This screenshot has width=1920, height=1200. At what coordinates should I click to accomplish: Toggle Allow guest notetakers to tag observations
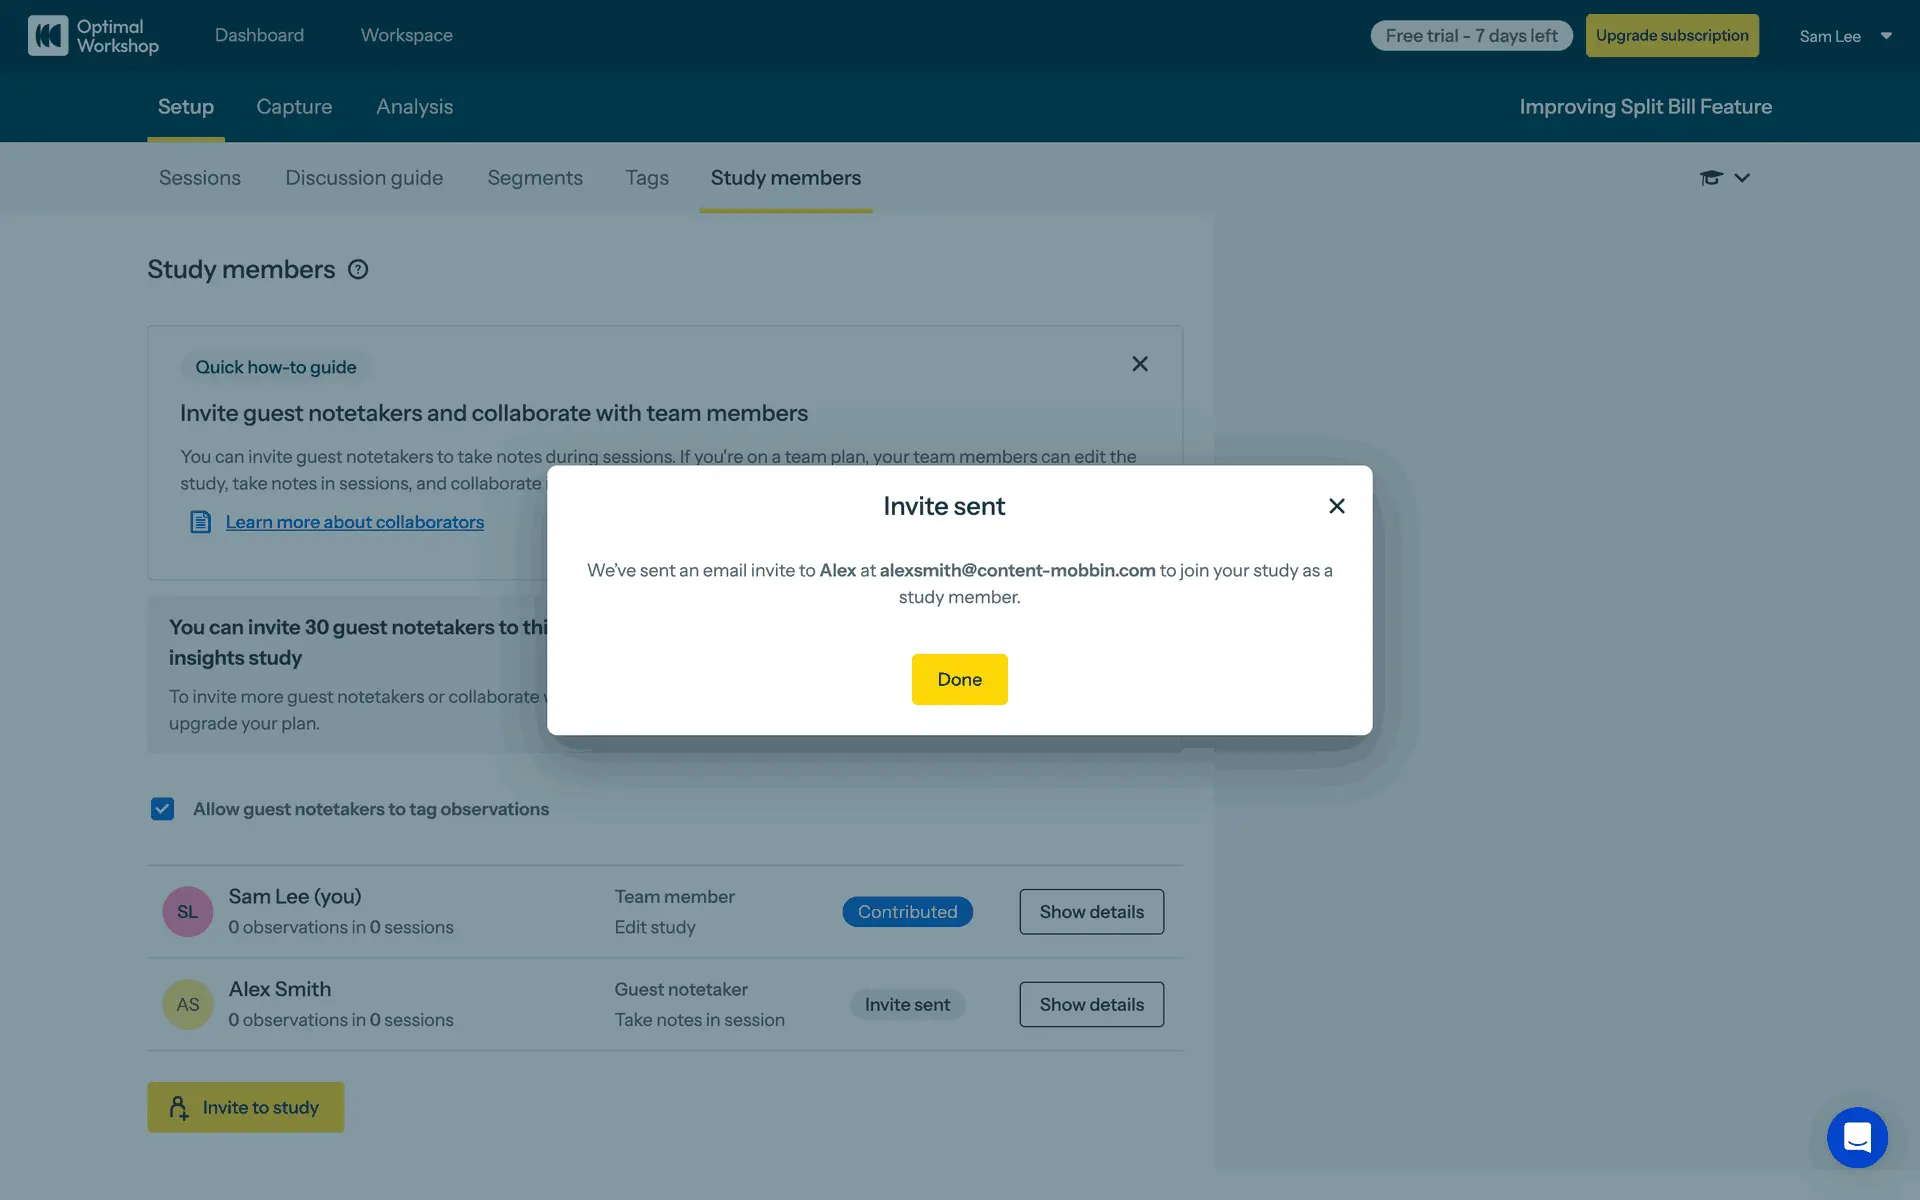[x=163, y=809]
